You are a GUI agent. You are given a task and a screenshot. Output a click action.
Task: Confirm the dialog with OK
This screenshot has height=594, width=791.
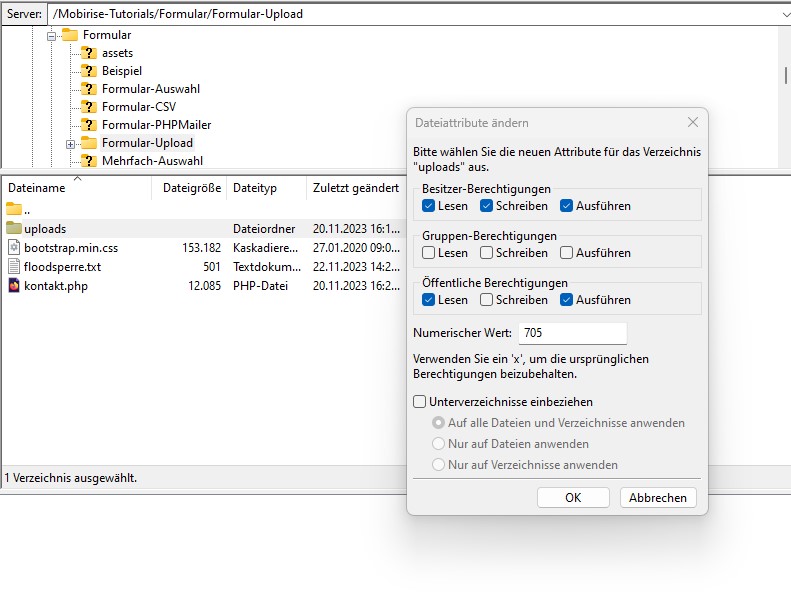click(x=573, y=498)
